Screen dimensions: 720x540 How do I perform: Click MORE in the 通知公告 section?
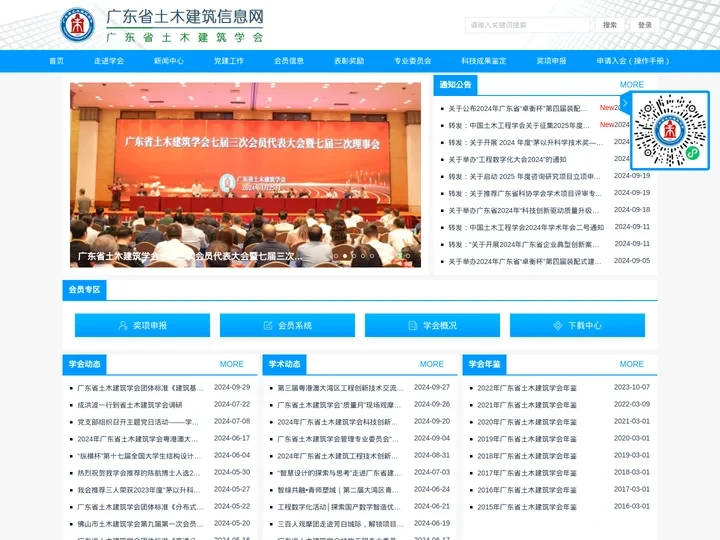[x=632, y=84]
